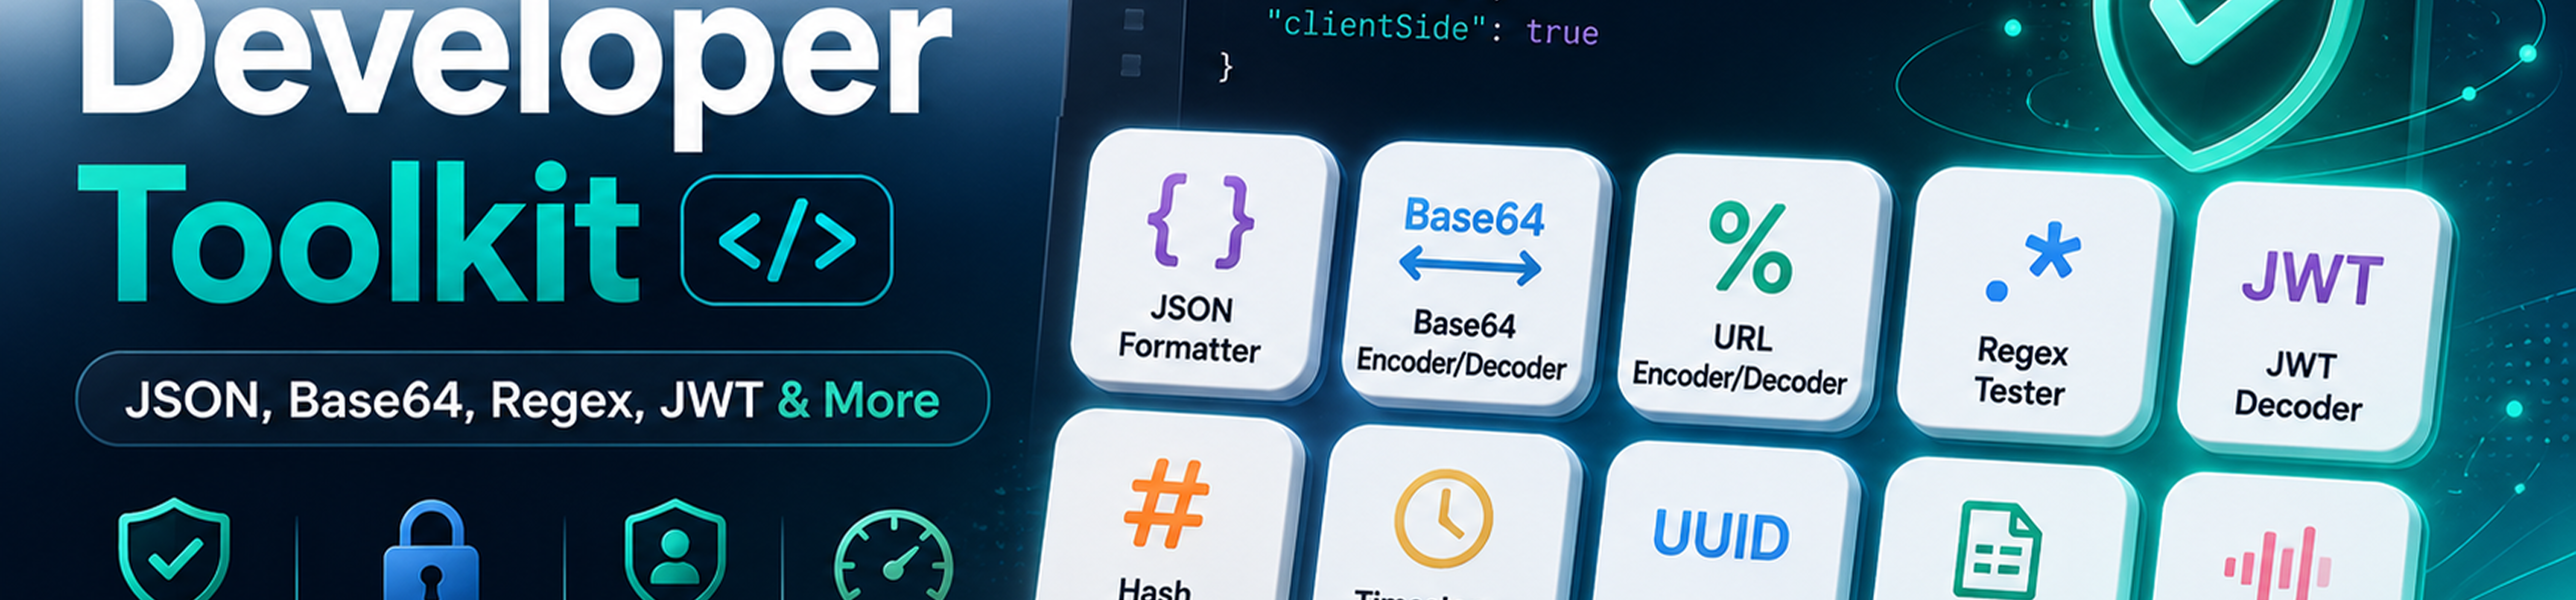
Task: Click the shield icon with a user silhouette
Action: tap(675, 550)
